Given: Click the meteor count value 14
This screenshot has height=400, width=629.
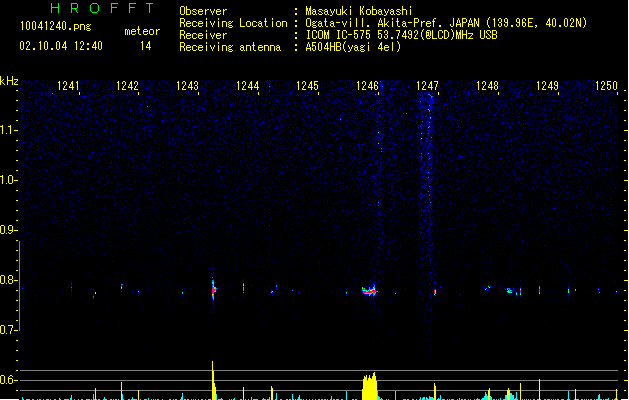Looking at the screenshot, I should pos(146,46).
